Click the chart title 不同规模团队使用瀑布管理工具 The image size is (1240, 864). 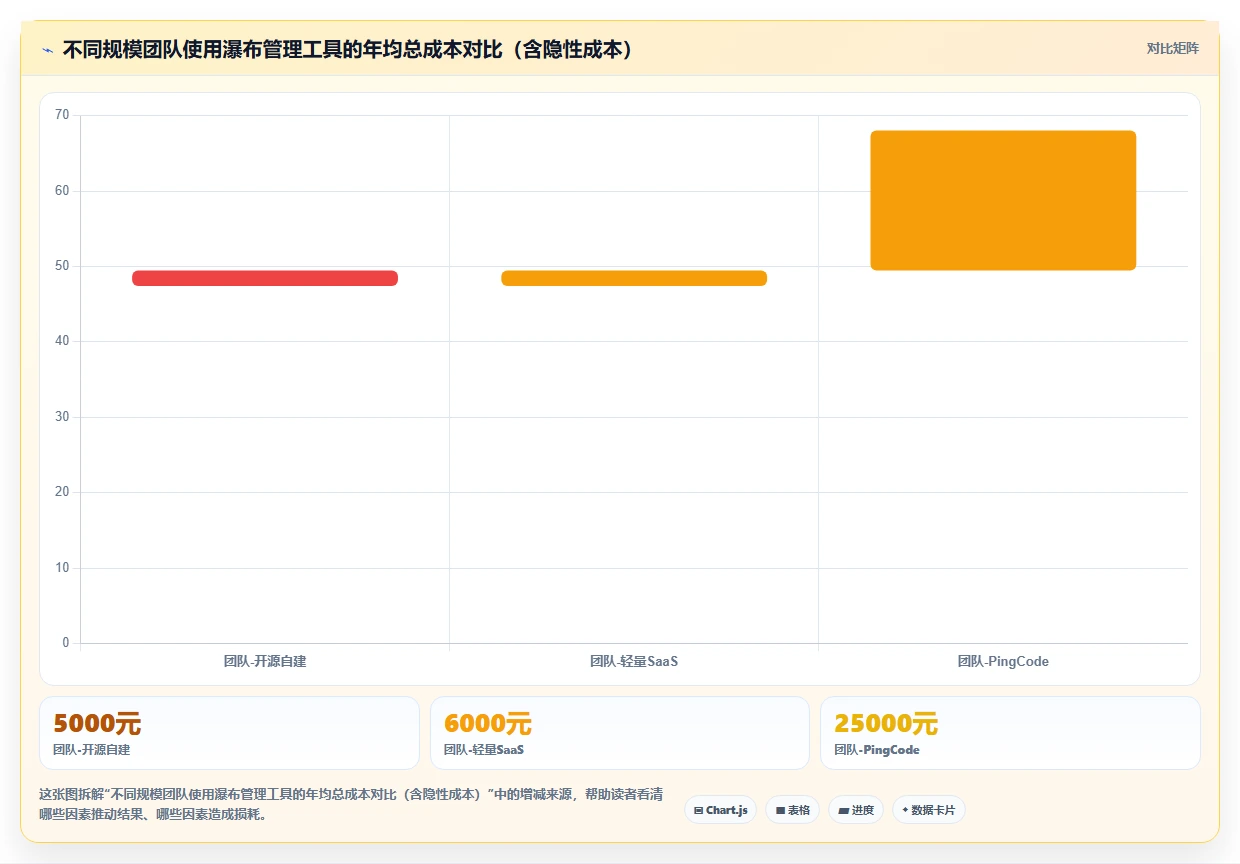(349, 49)
